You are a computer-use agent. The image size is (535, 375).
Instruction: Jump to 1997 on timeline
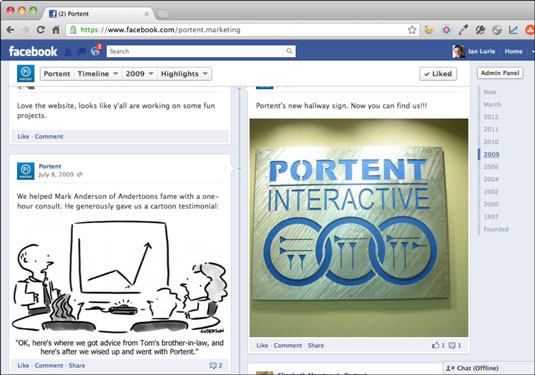tap(491, 217)
